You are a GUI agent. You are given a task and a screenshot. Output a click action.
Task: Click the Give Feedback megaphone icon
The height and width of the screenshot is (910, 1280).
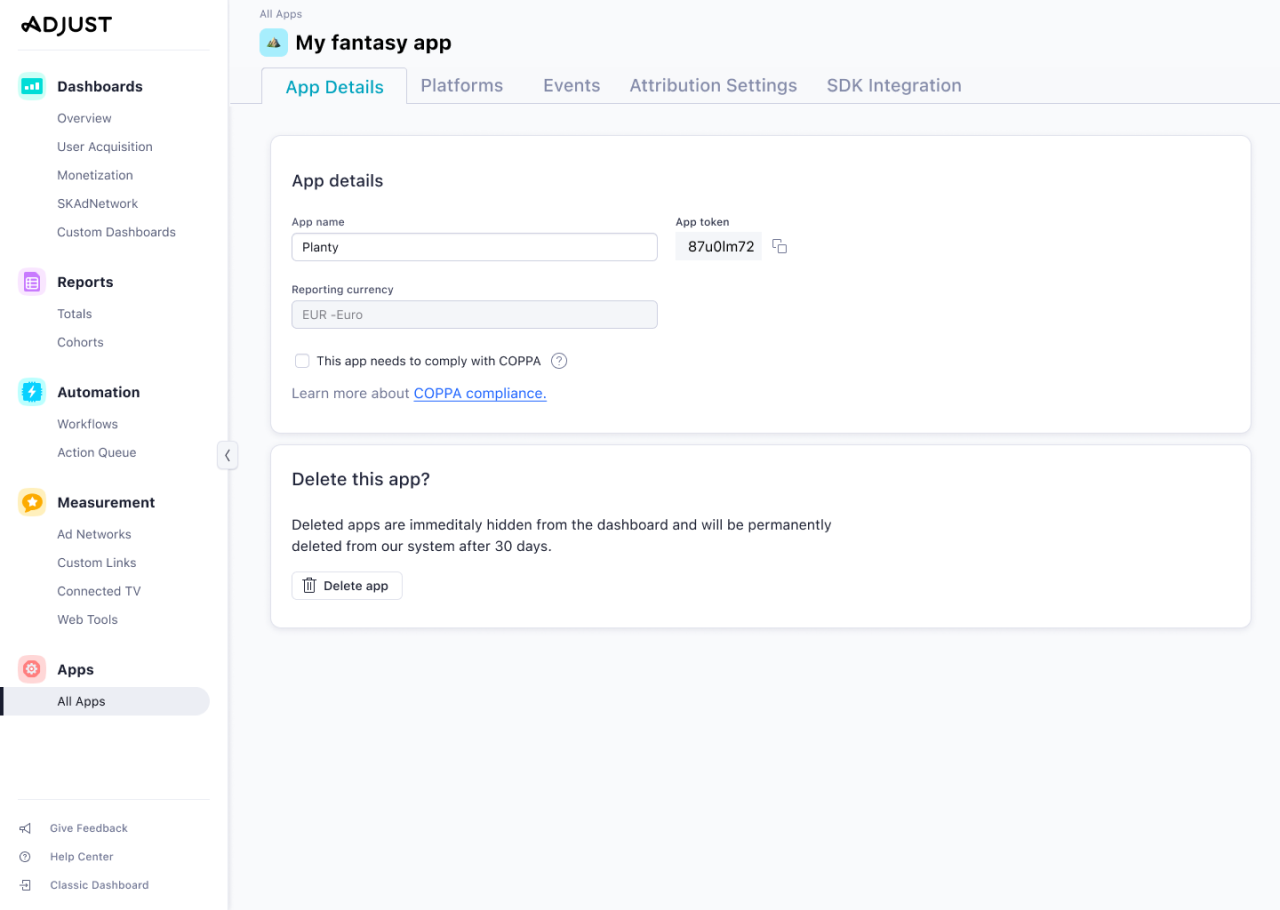click(23, 828)
